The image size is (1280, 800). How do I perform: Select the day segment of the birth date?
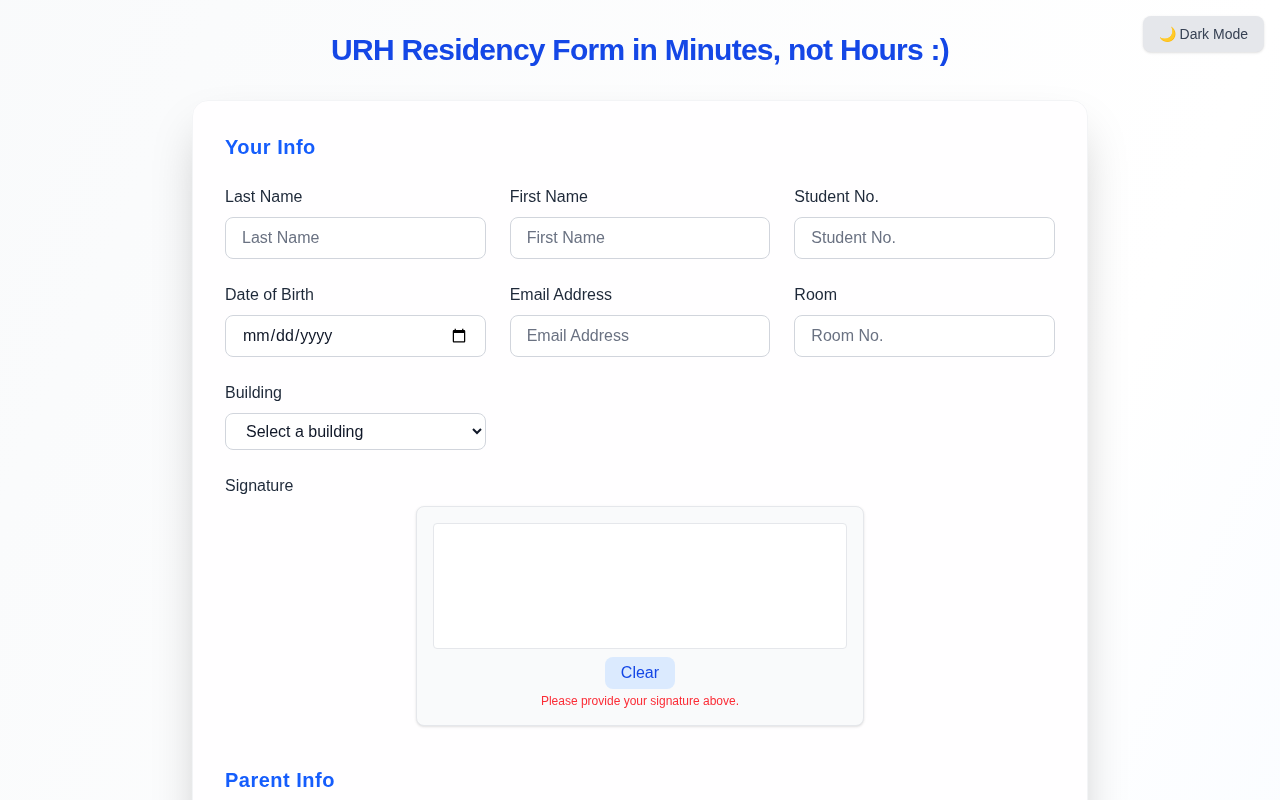(285, 336)
